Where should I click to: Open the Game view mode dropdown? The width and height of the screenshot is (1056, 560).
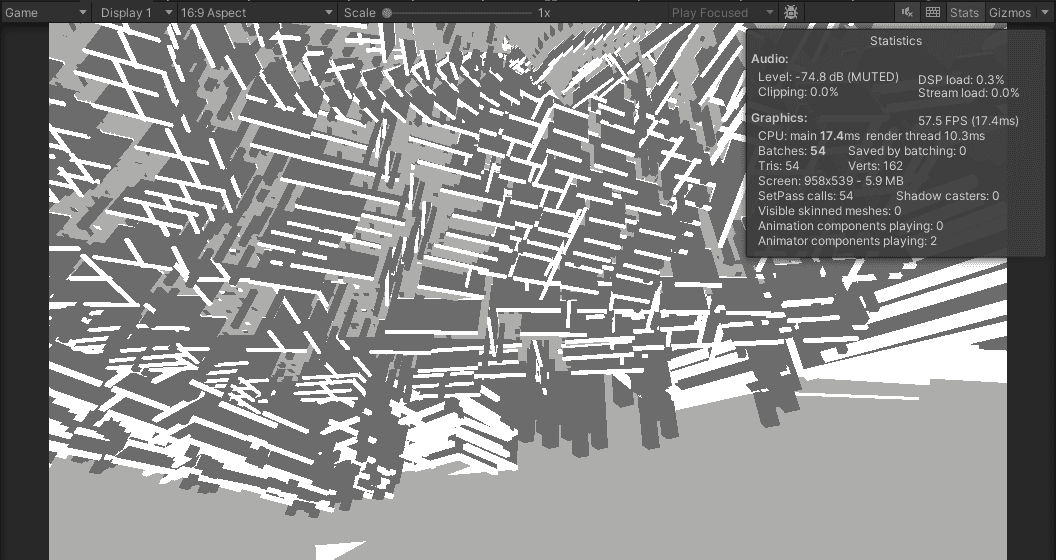pos(45,12)
